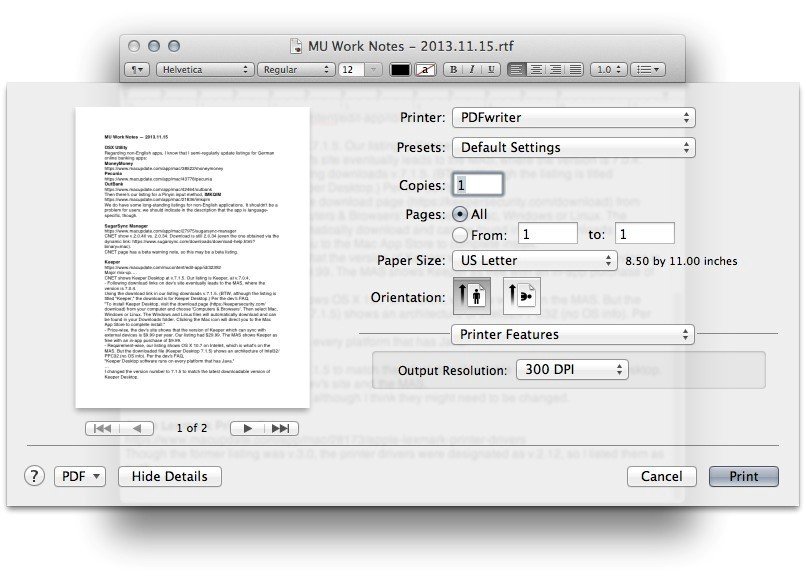Select landscape orientation icon
Image resolution: width=806 pixels, height=582 pixels.
521,296
